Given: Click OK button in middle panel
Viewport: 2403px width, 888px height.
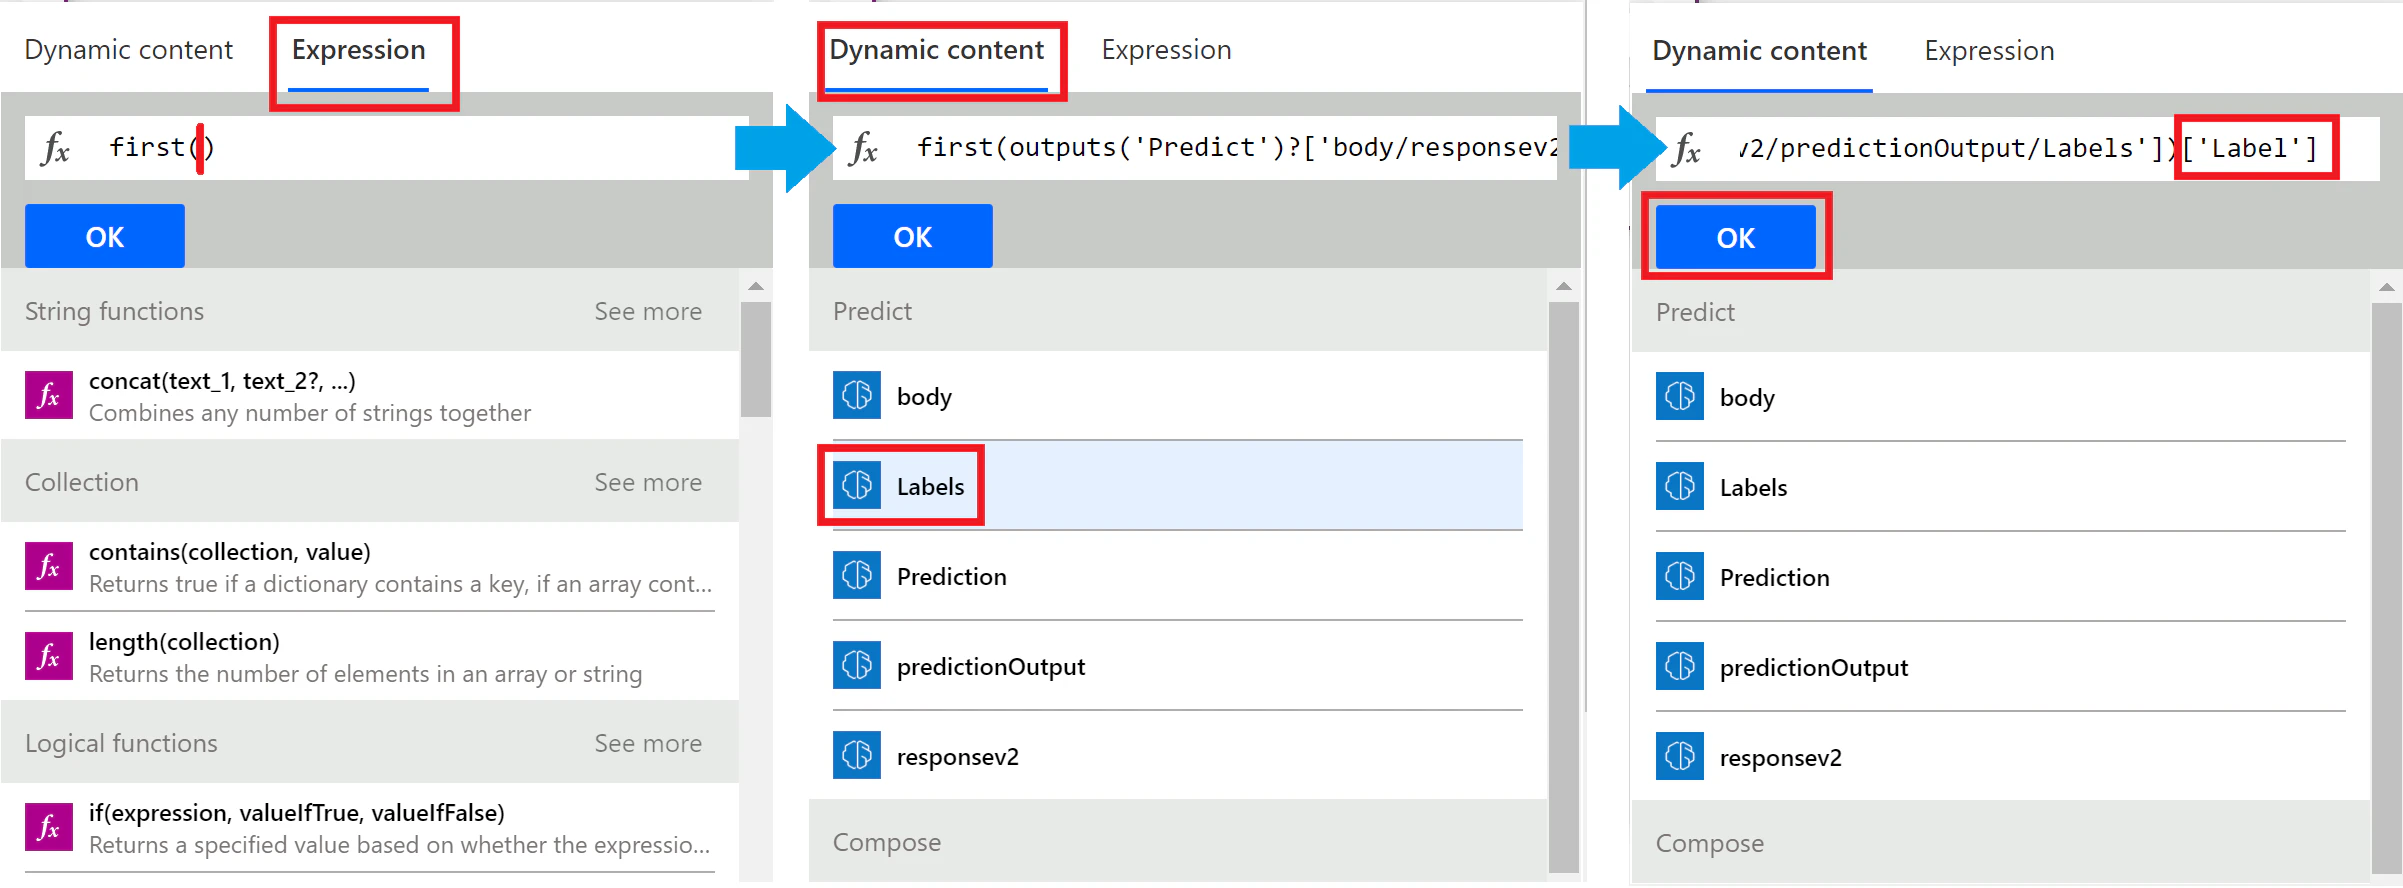Looking at the screenshot, I should tap(913, 236).
